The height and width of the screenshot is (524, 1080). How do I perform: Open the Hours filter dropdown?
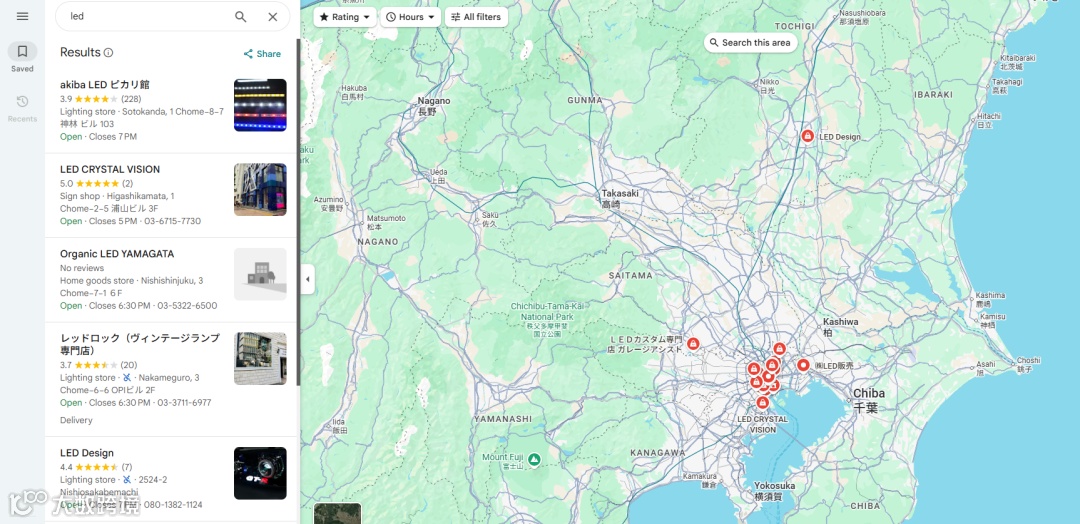pos(411,17)
